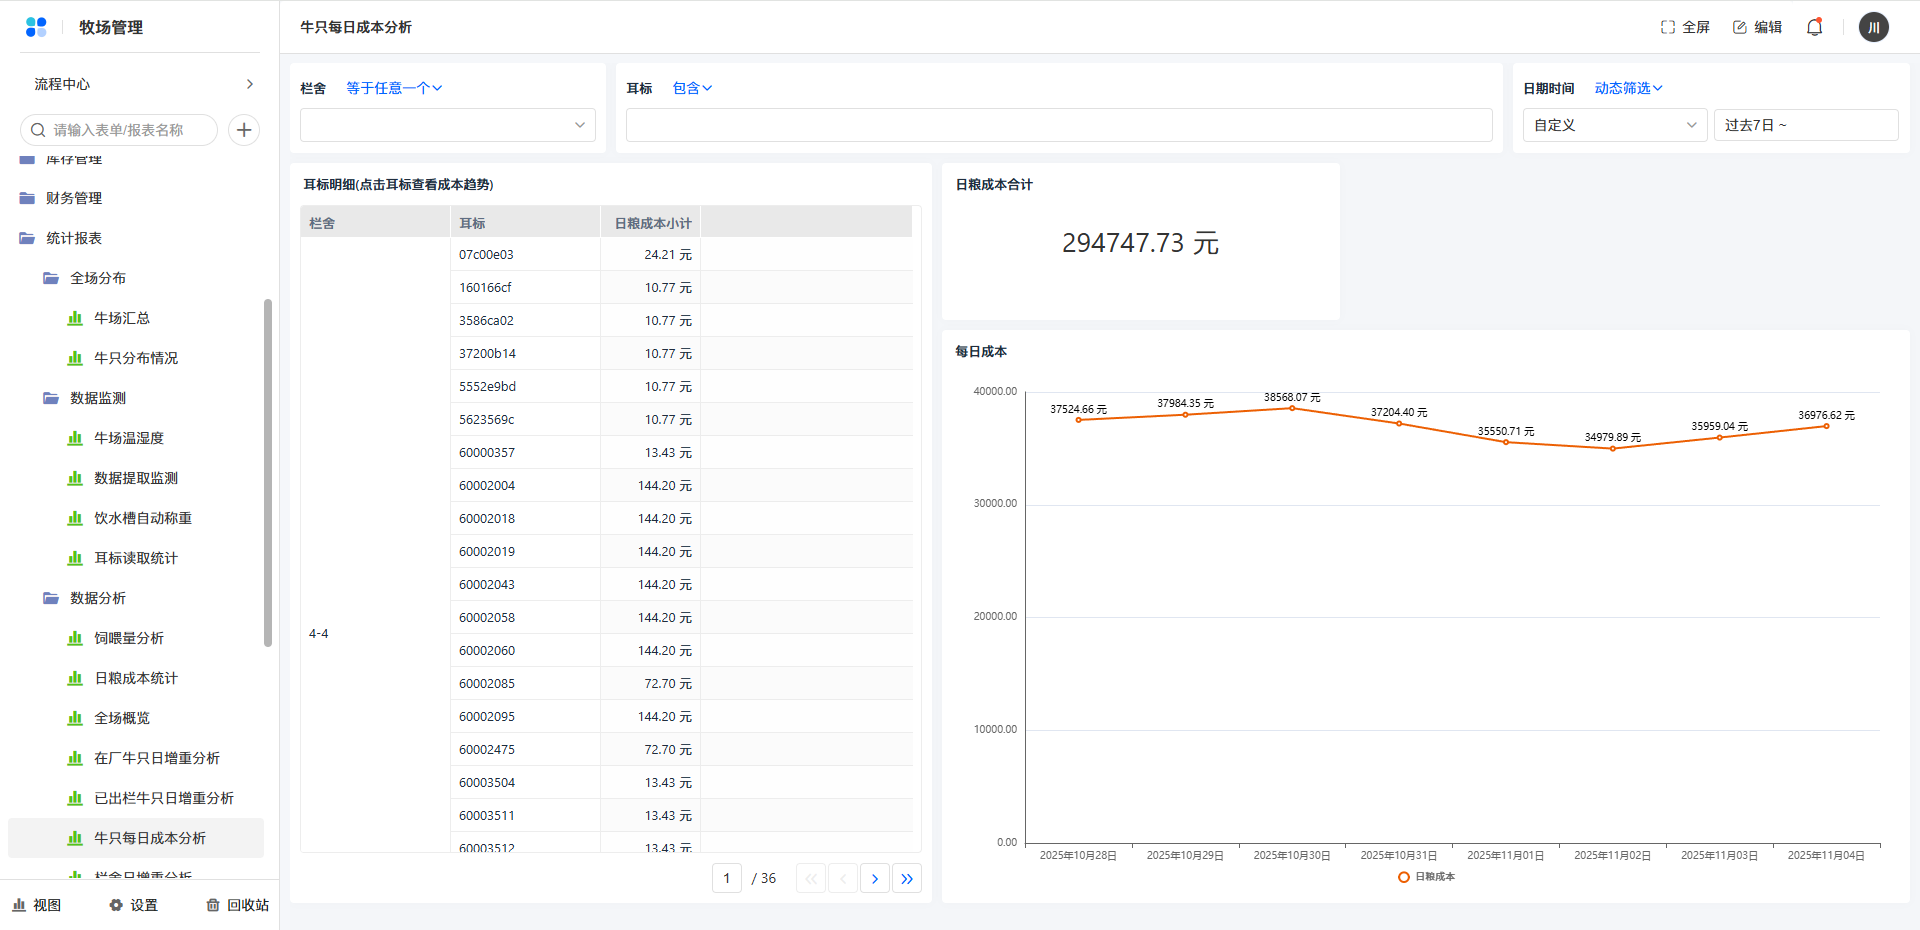Screen dimensions: 1920x930
Task: Click the 牧场管理 app logo icon
Action: point(36,27)
